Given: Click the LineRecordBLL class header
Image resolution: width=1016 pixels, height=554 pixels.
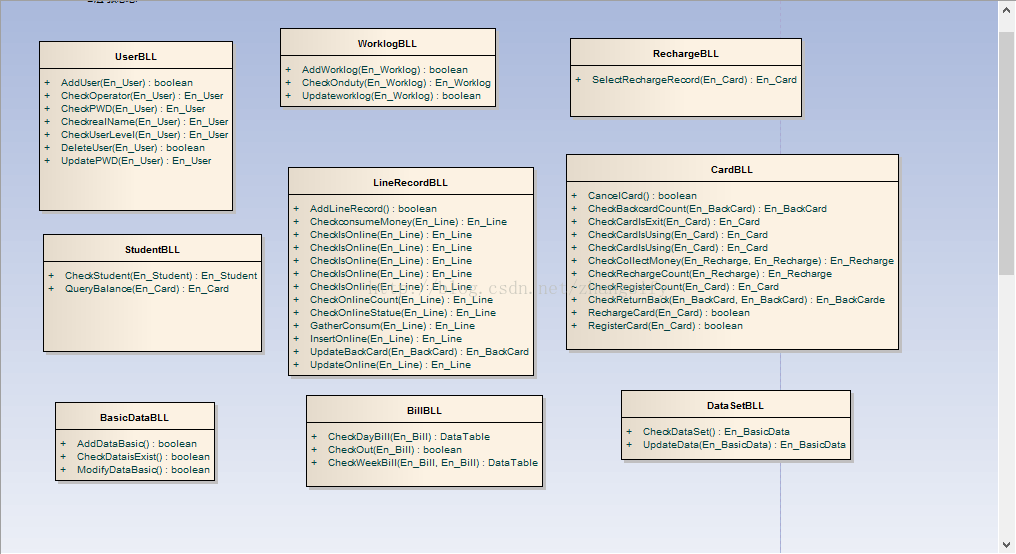Looking at the screenshot, I should 410,183.
